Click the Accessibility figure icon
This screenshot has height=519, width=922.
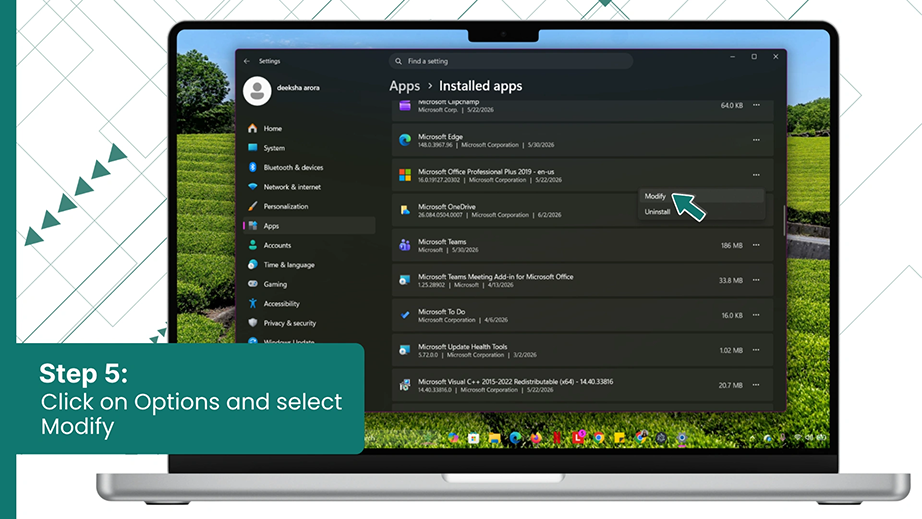[x=253, y=303]
